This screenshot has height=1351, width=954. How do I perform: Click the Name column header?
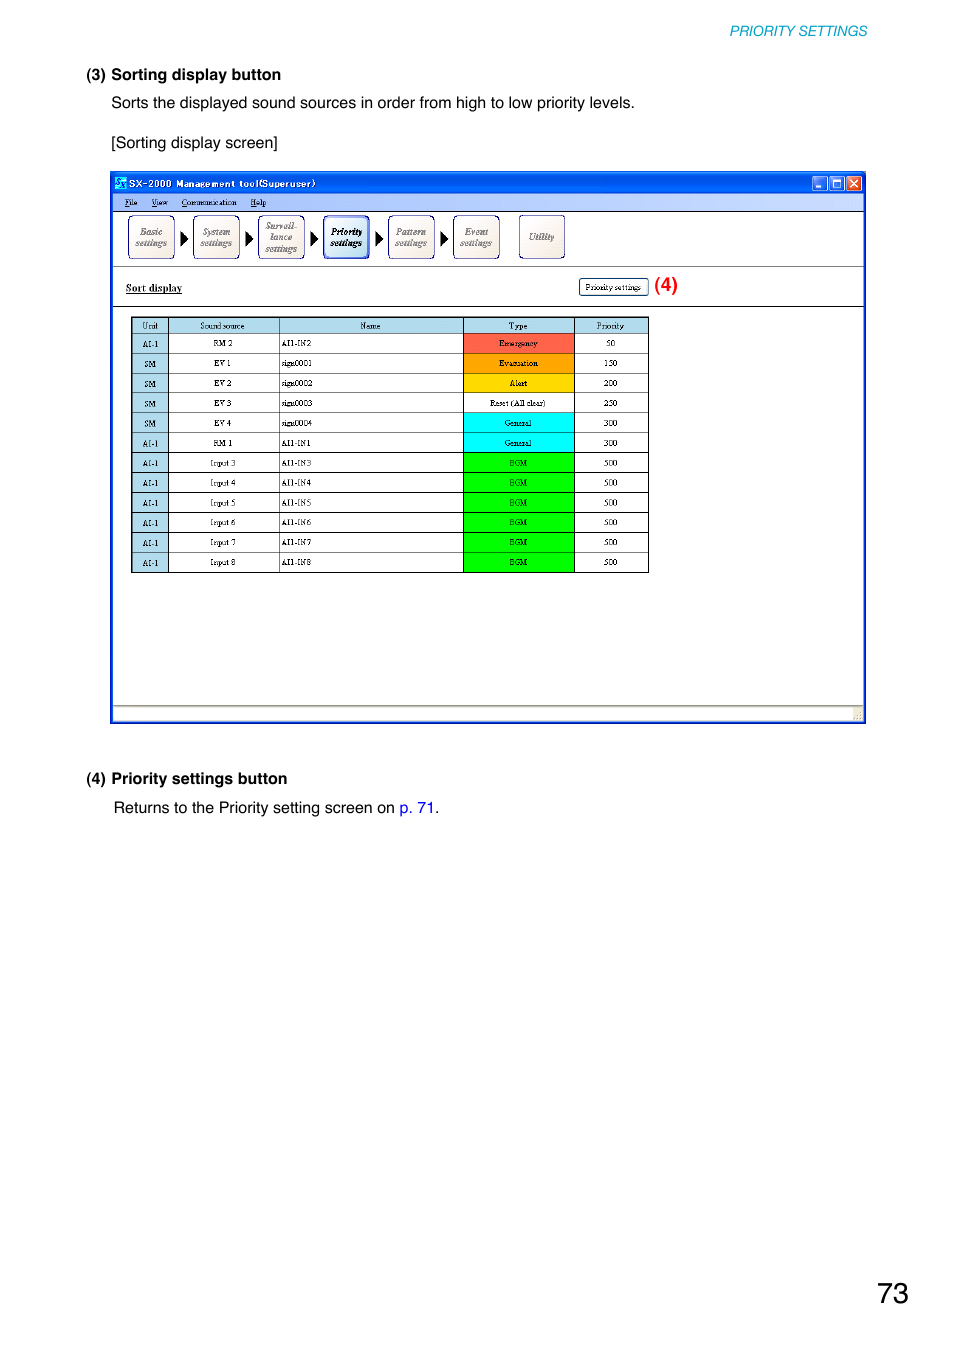click(371, 326)
